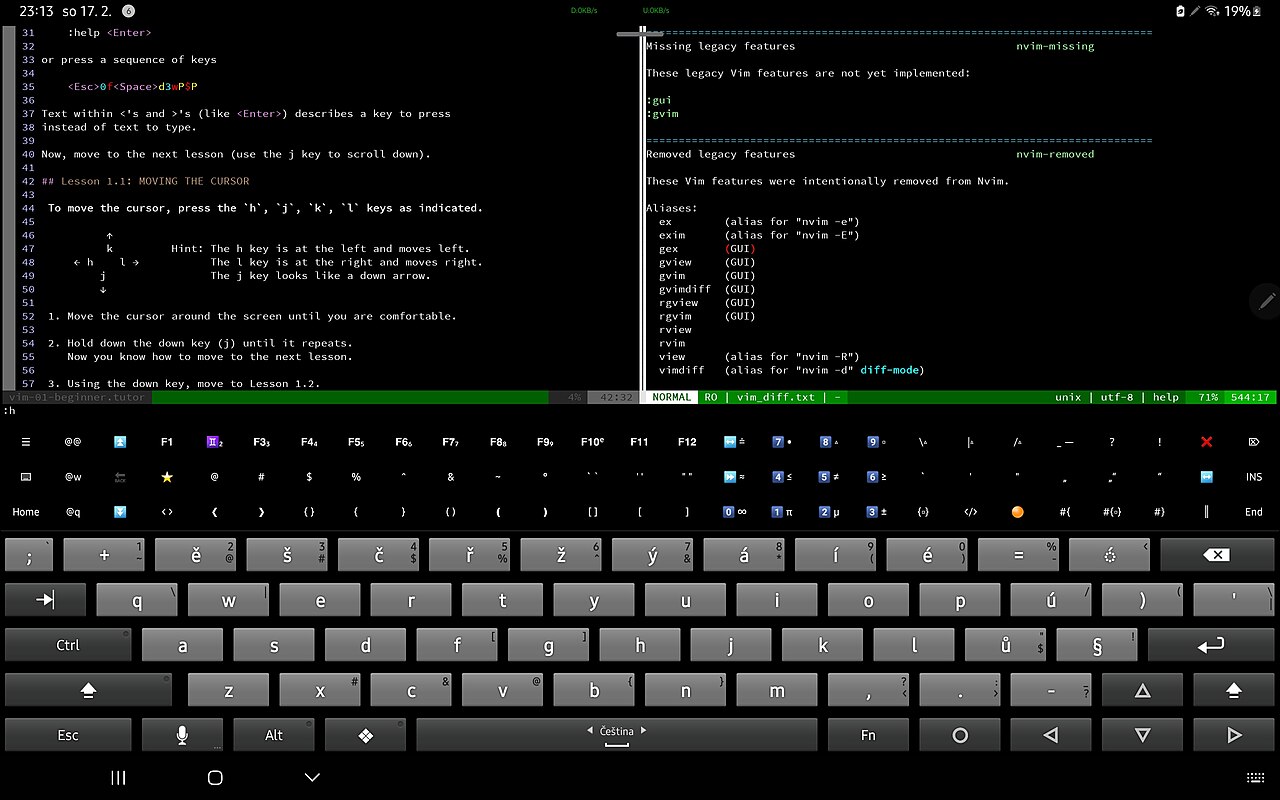Tap the circle key left of the arrow keys

960,735
